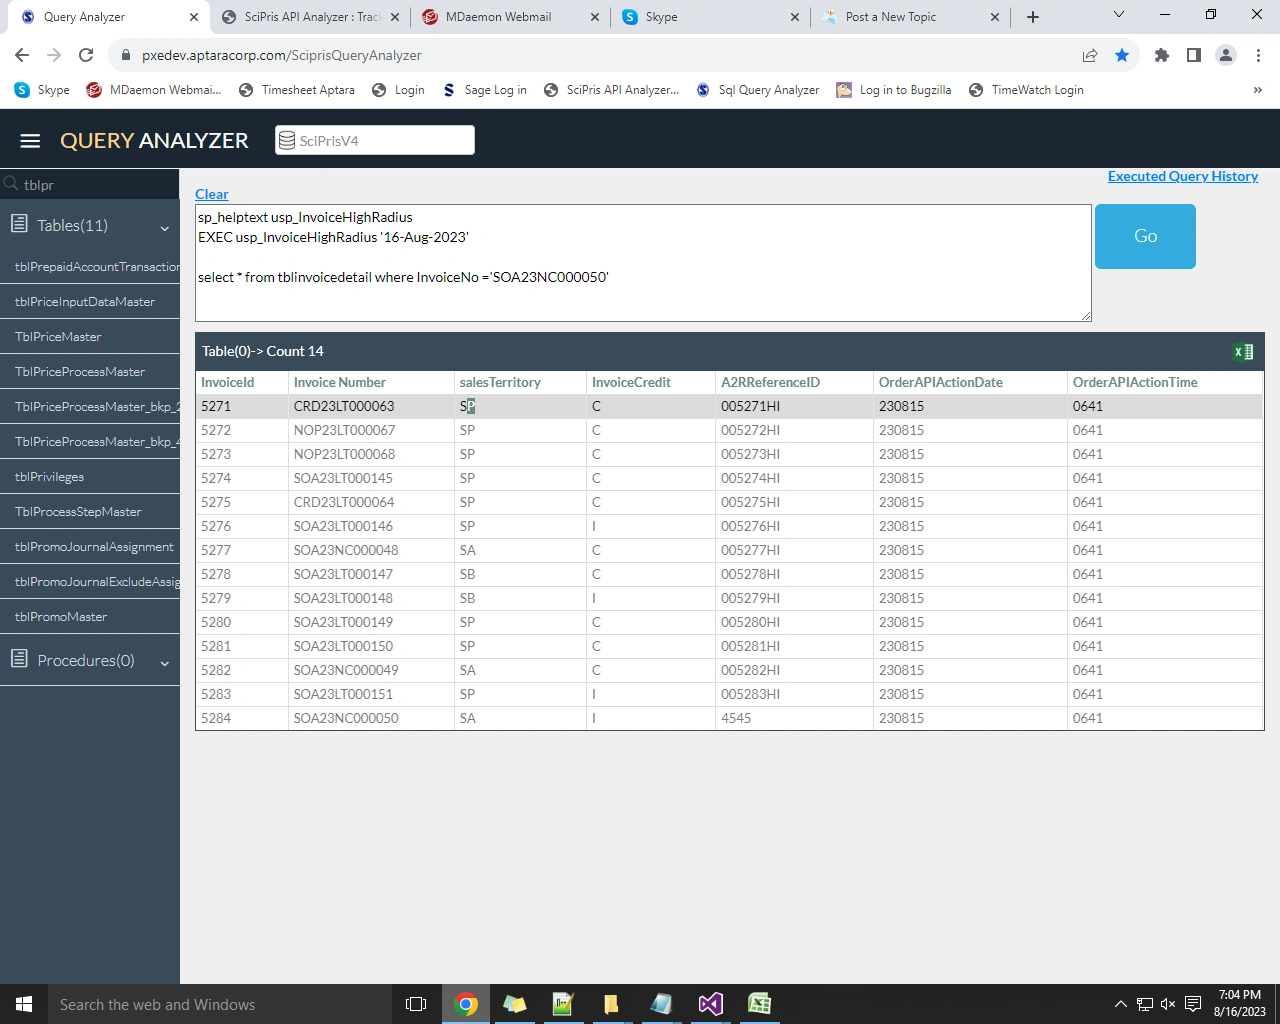Export results using the Excel icon

pos(1243,352)
